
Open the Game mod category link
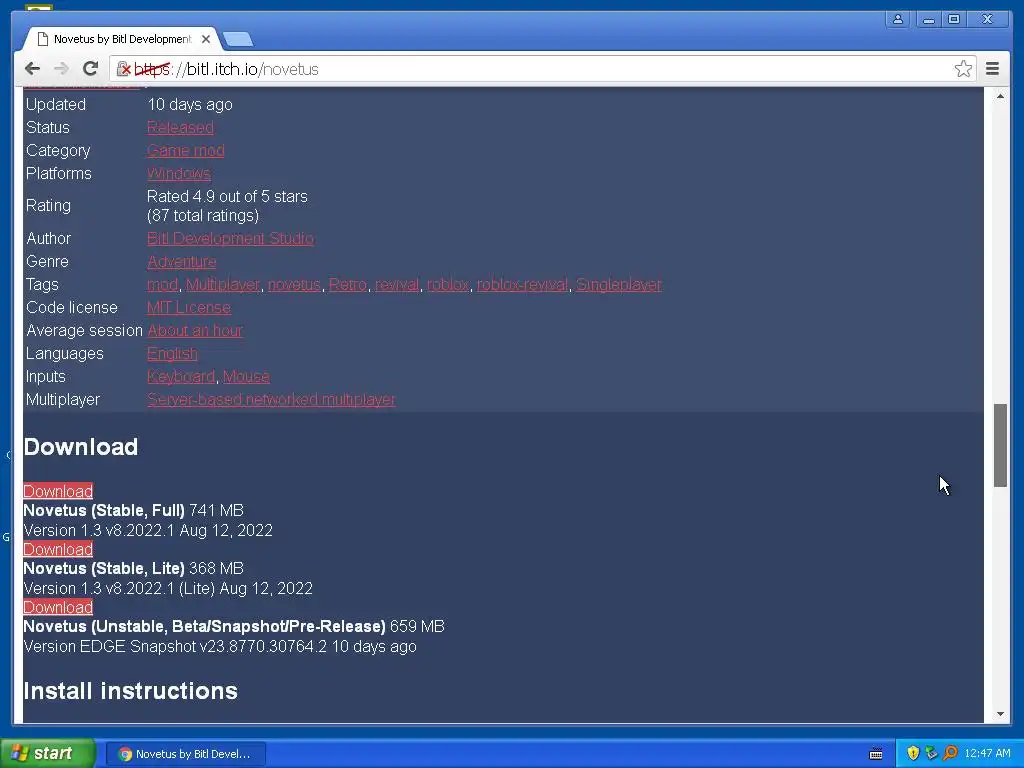click(185, 150)
